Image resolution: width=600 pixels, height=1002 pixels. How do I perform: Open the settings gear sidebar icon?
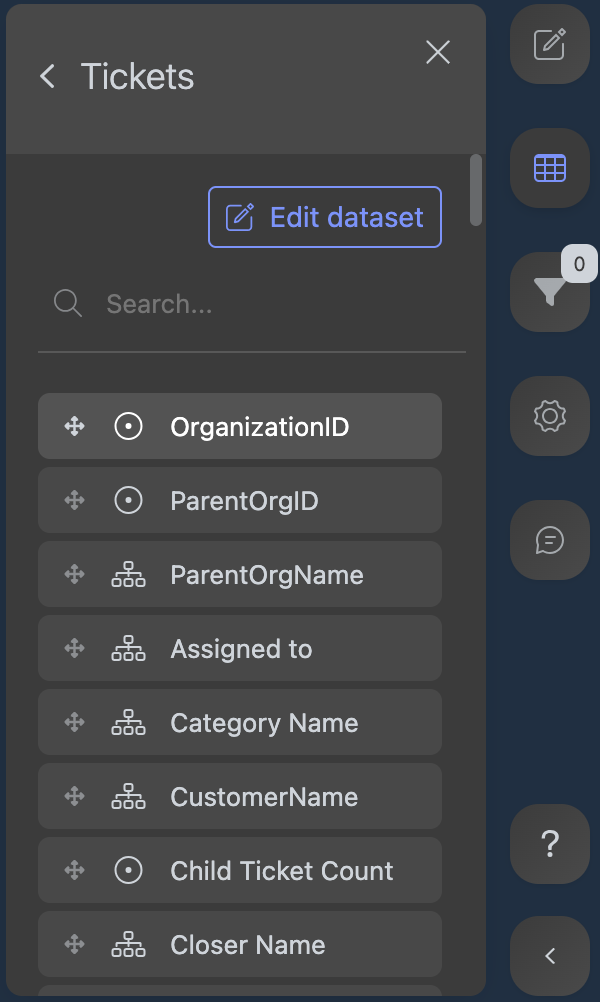pos(550,416)
